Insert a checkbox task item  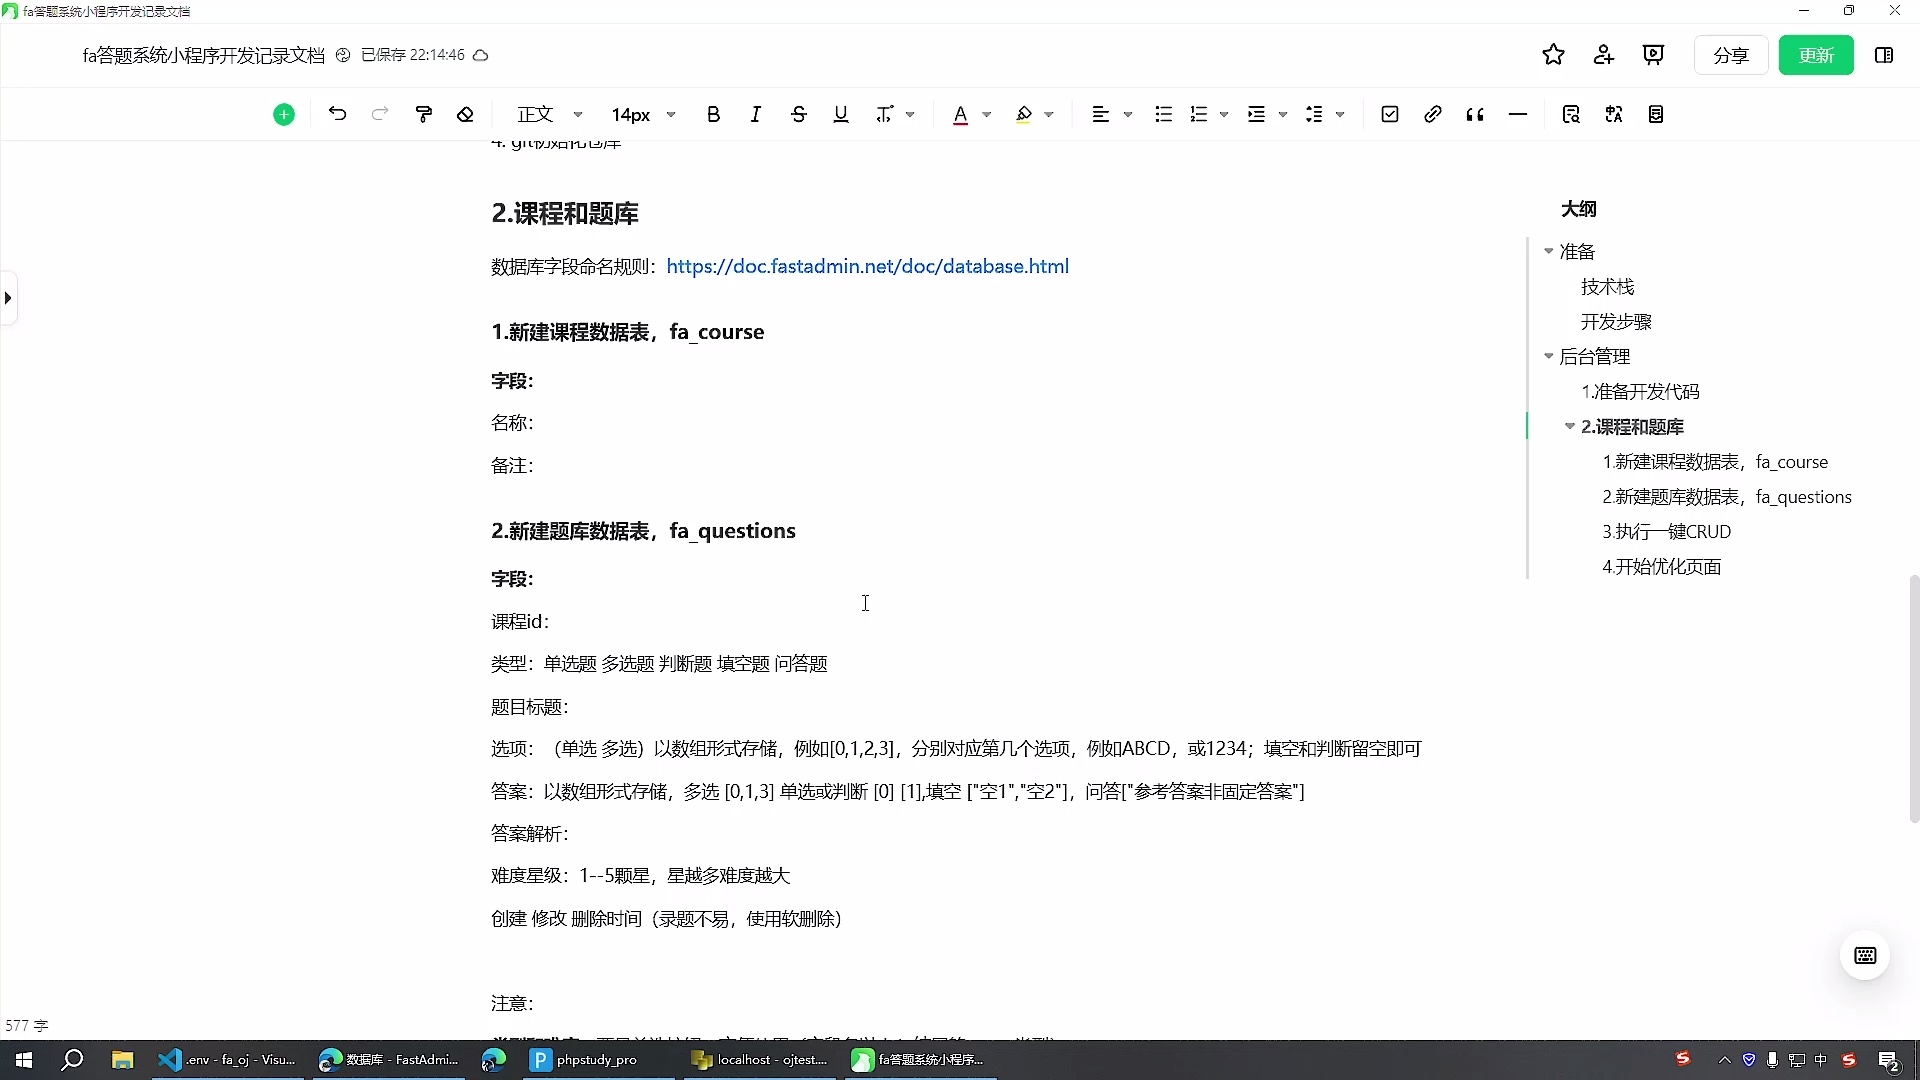[1390, 114]
